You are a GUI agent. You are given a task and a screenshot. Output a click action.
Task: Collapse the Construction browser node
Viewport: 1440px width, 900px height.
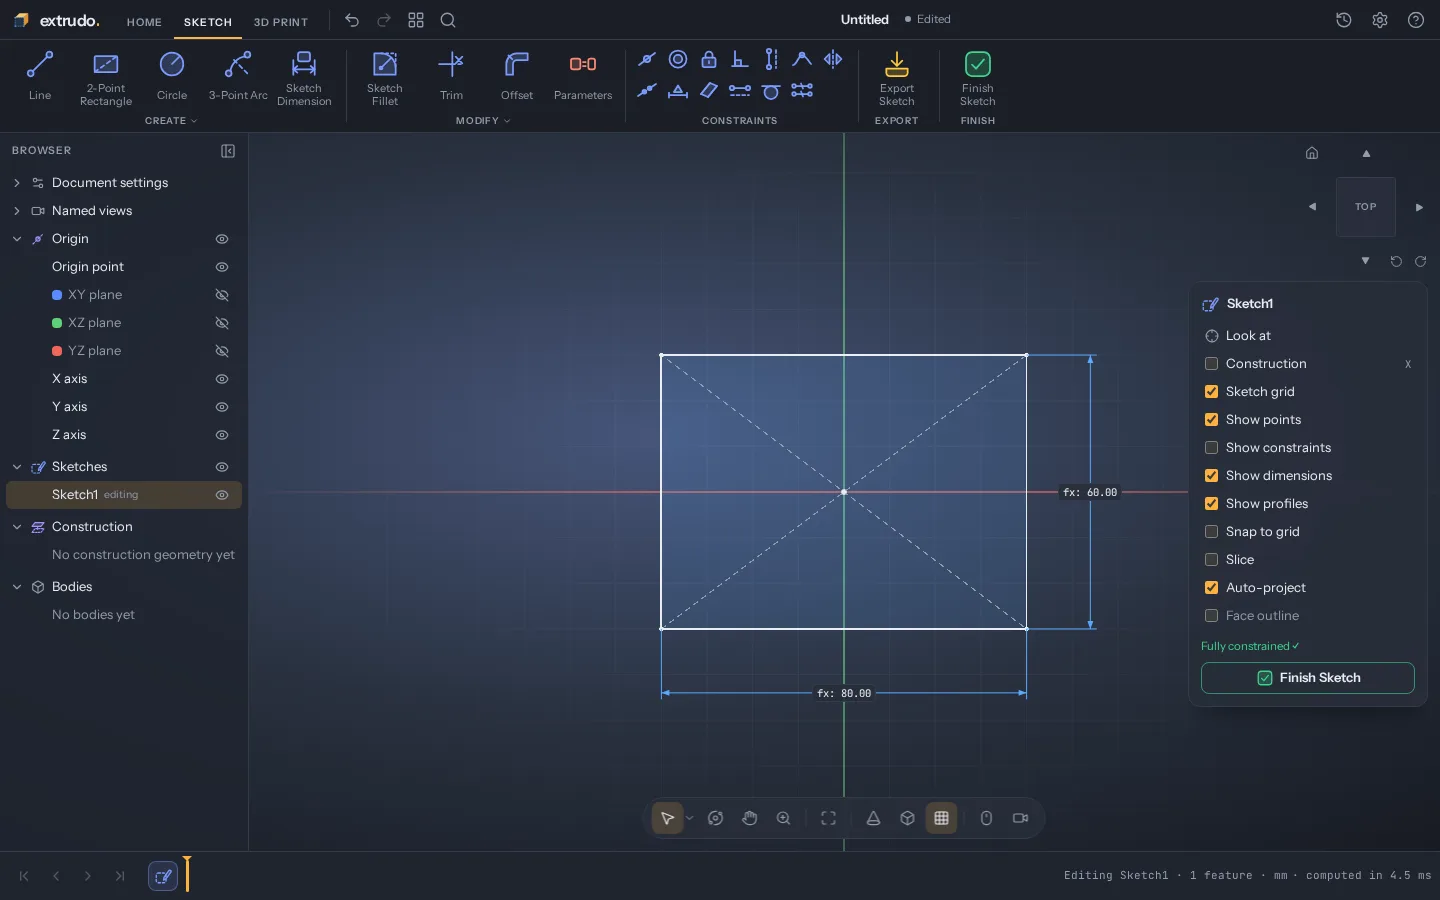(17, 527)
